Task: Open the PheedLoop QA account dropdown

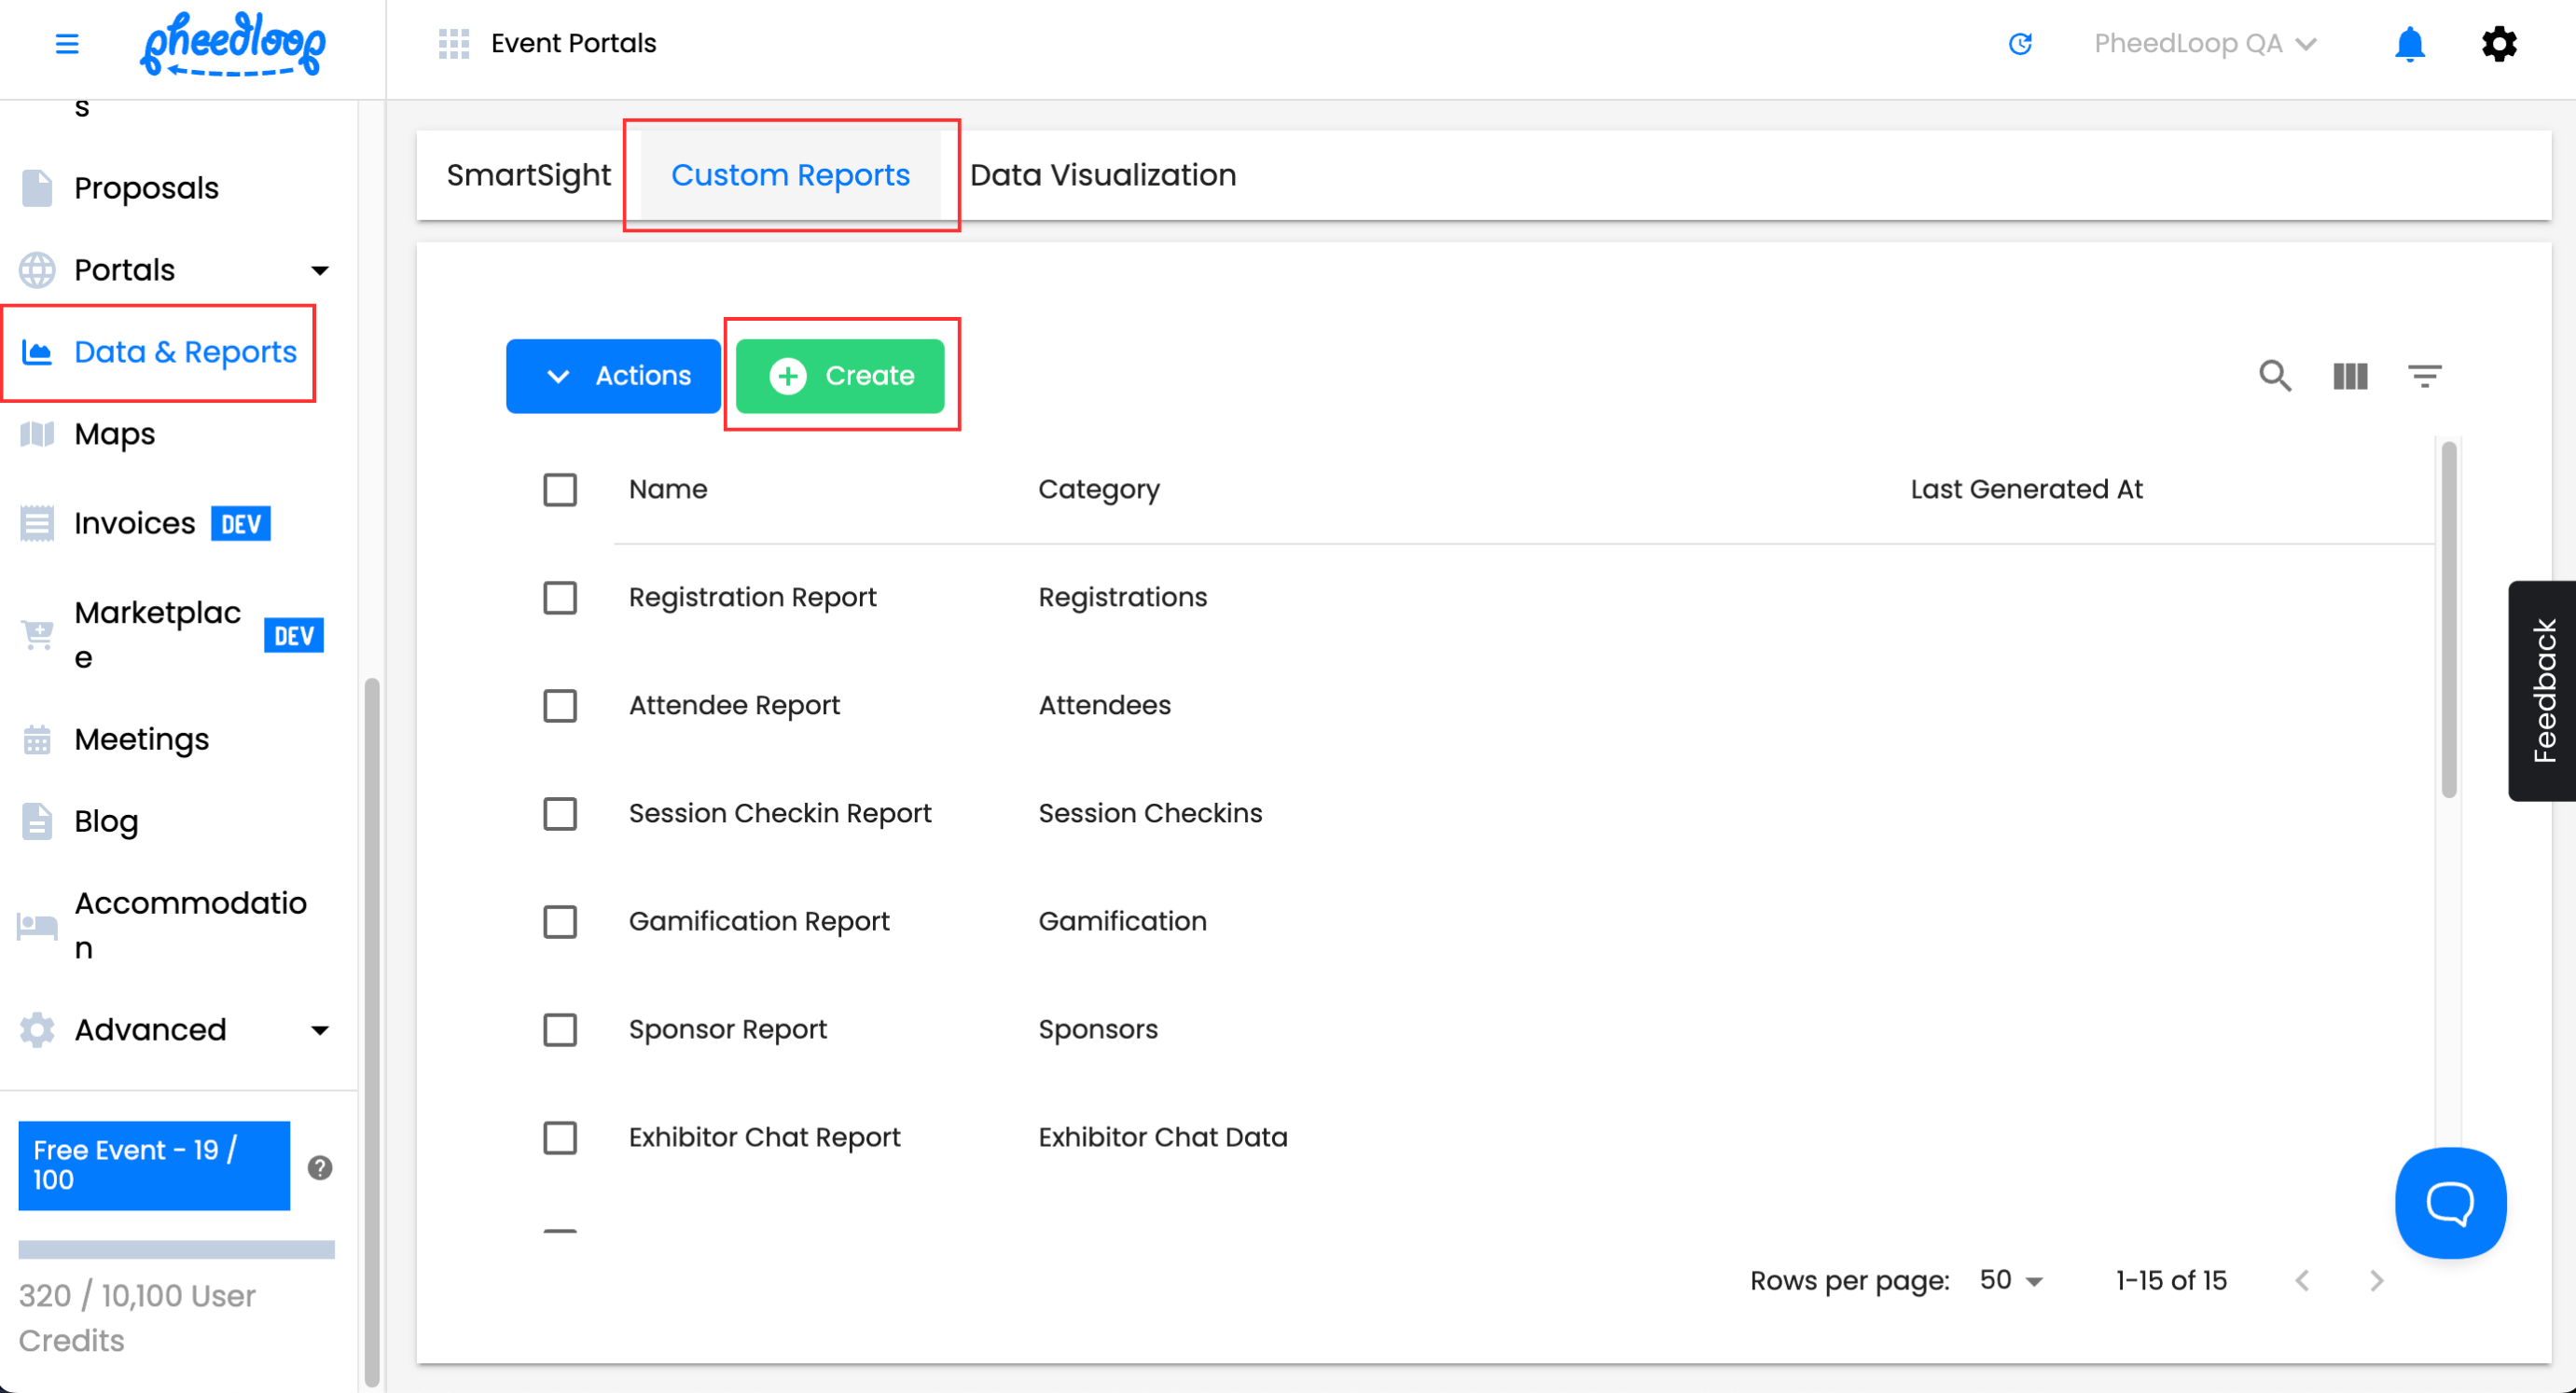Action: 2204,44
